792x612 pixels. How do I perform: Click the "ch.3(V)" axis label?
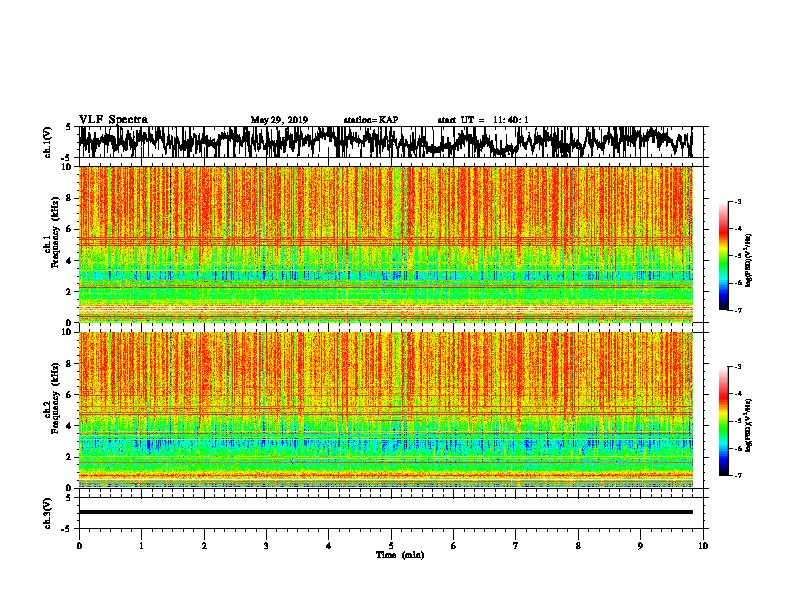pos(47,513)
